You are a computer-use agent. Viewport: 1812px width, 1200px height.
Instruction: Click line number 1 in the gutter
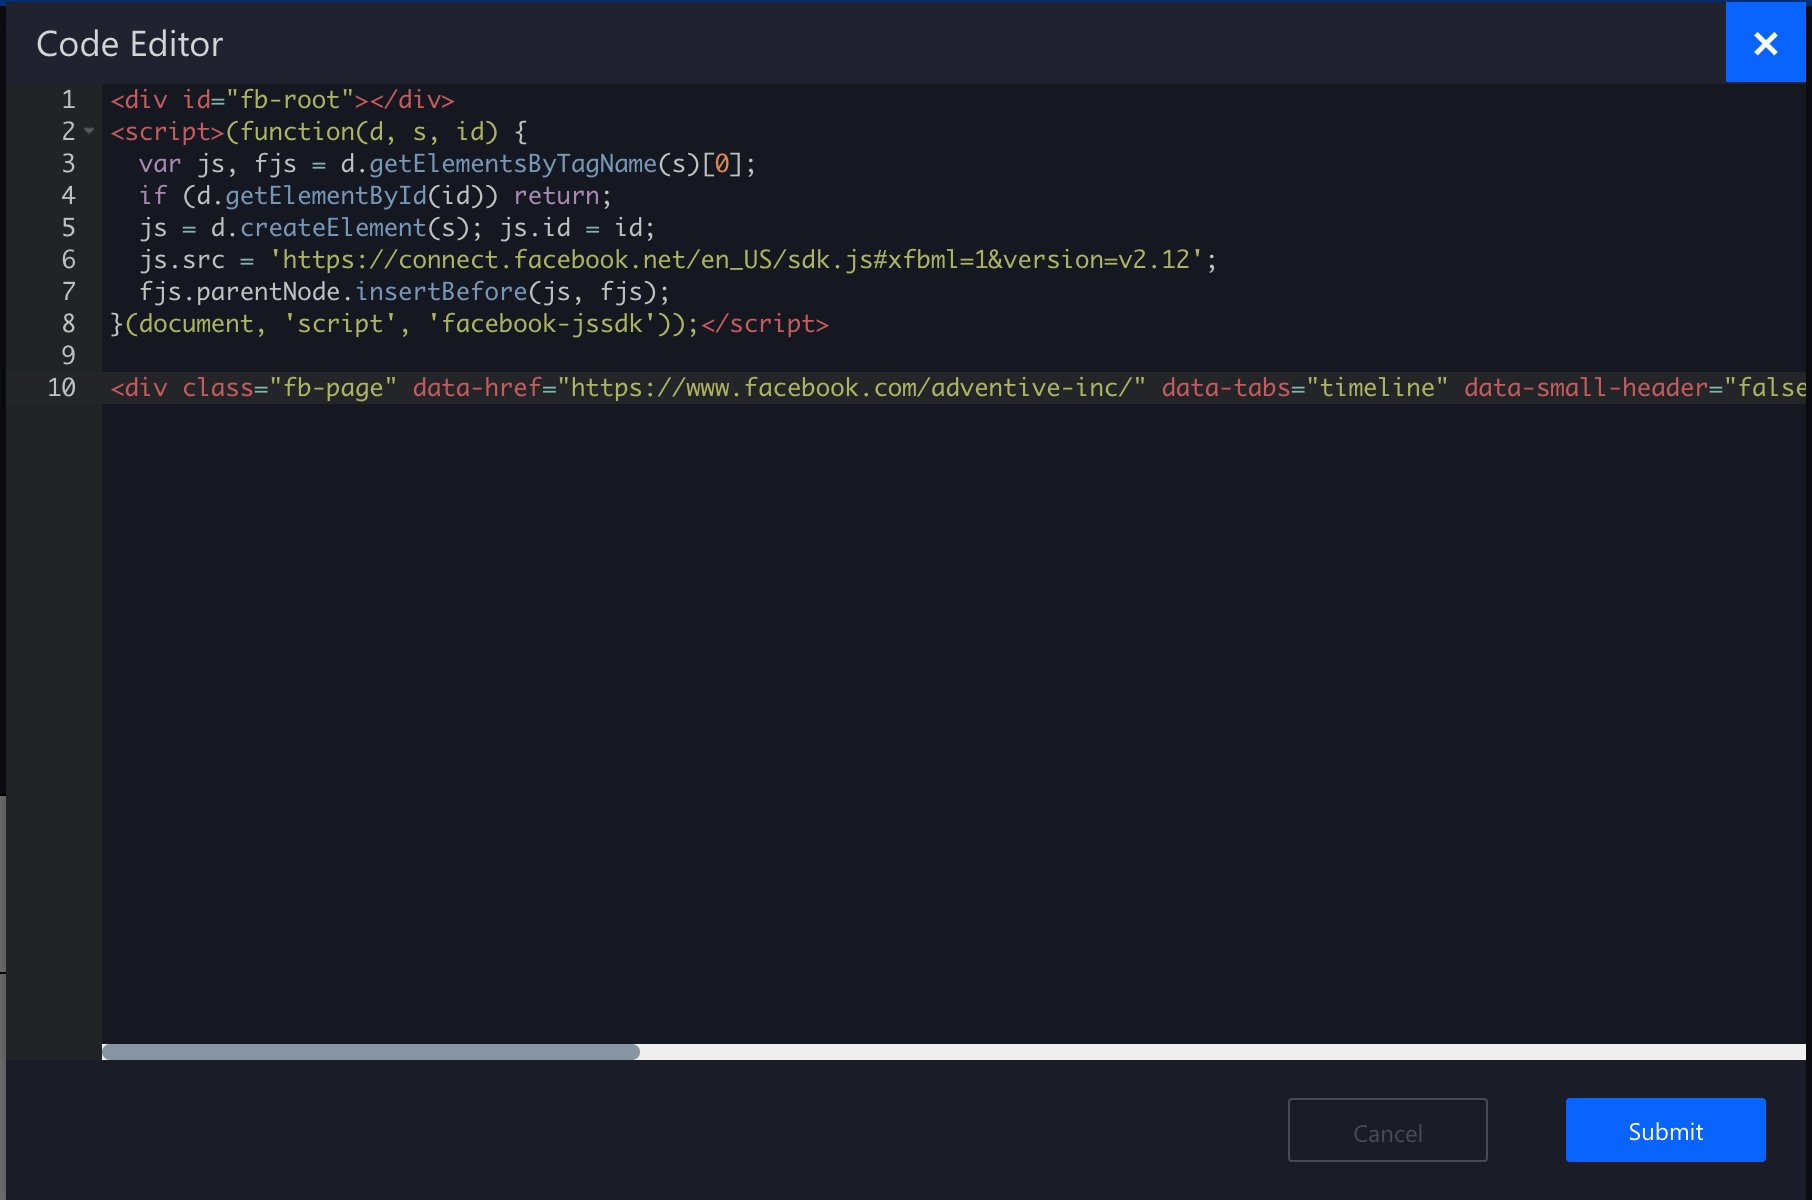68,99
